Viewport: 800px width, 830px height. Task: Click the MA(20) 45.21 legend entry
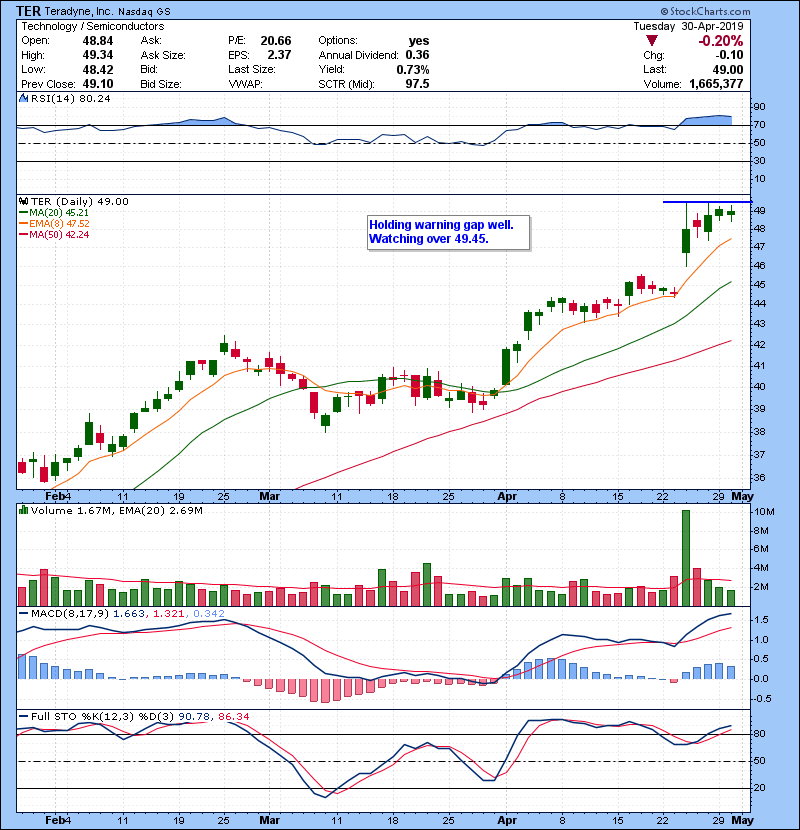55,213
